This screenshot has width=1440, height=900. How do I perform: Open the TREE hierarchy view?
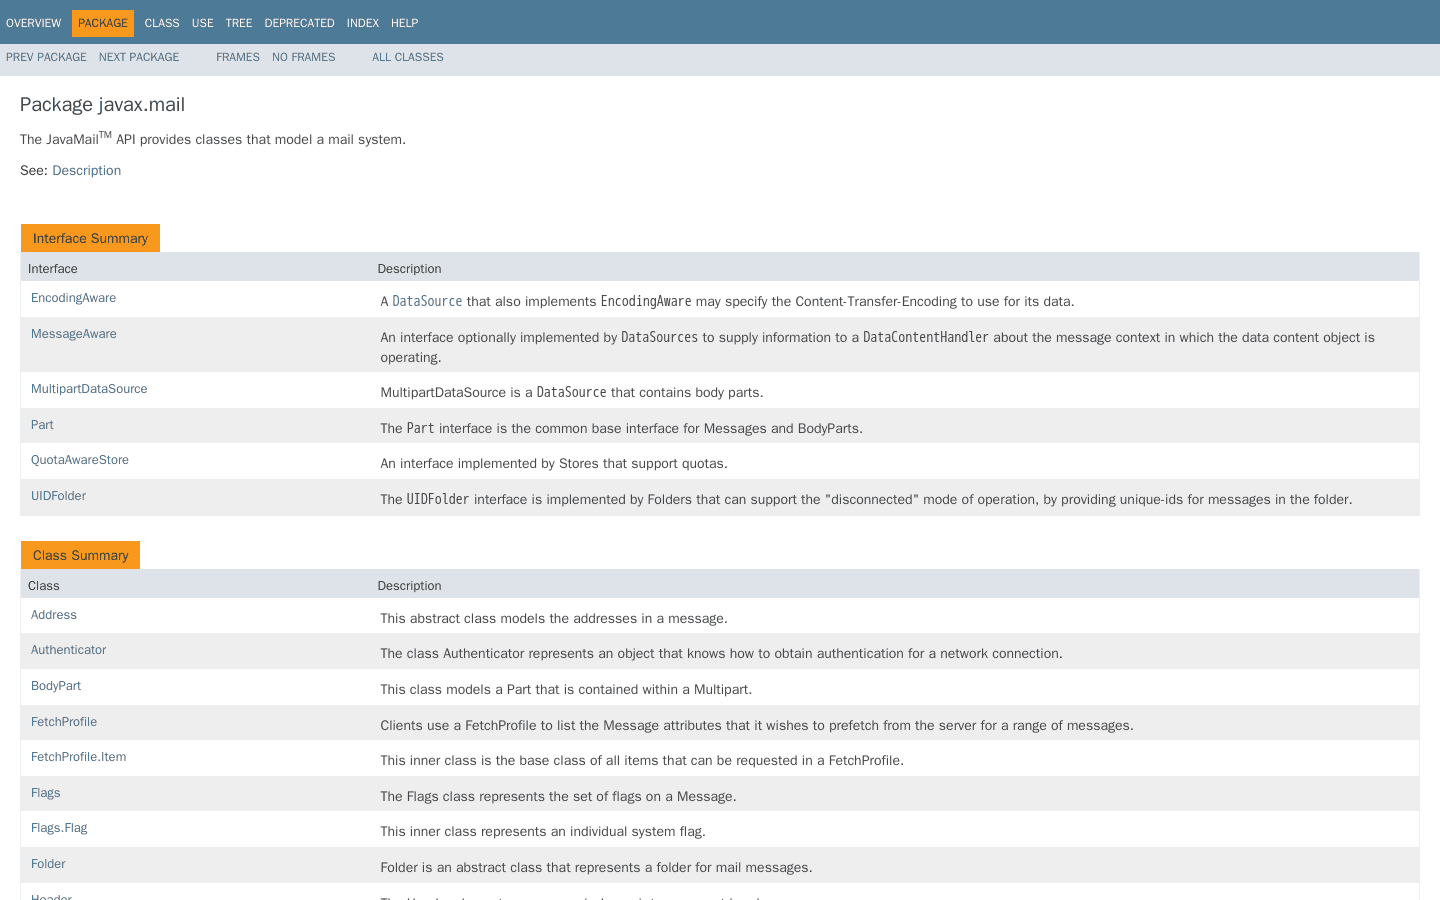click(x=238, y=22)
